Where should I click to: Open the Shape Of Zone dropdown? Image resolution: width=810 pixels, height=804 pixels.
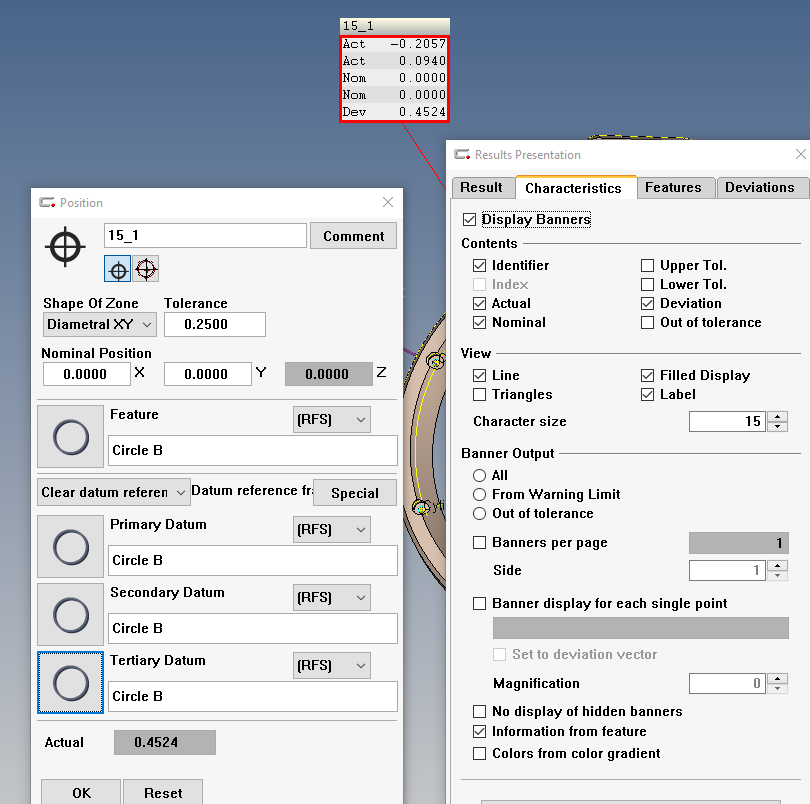tap(100, 324)
